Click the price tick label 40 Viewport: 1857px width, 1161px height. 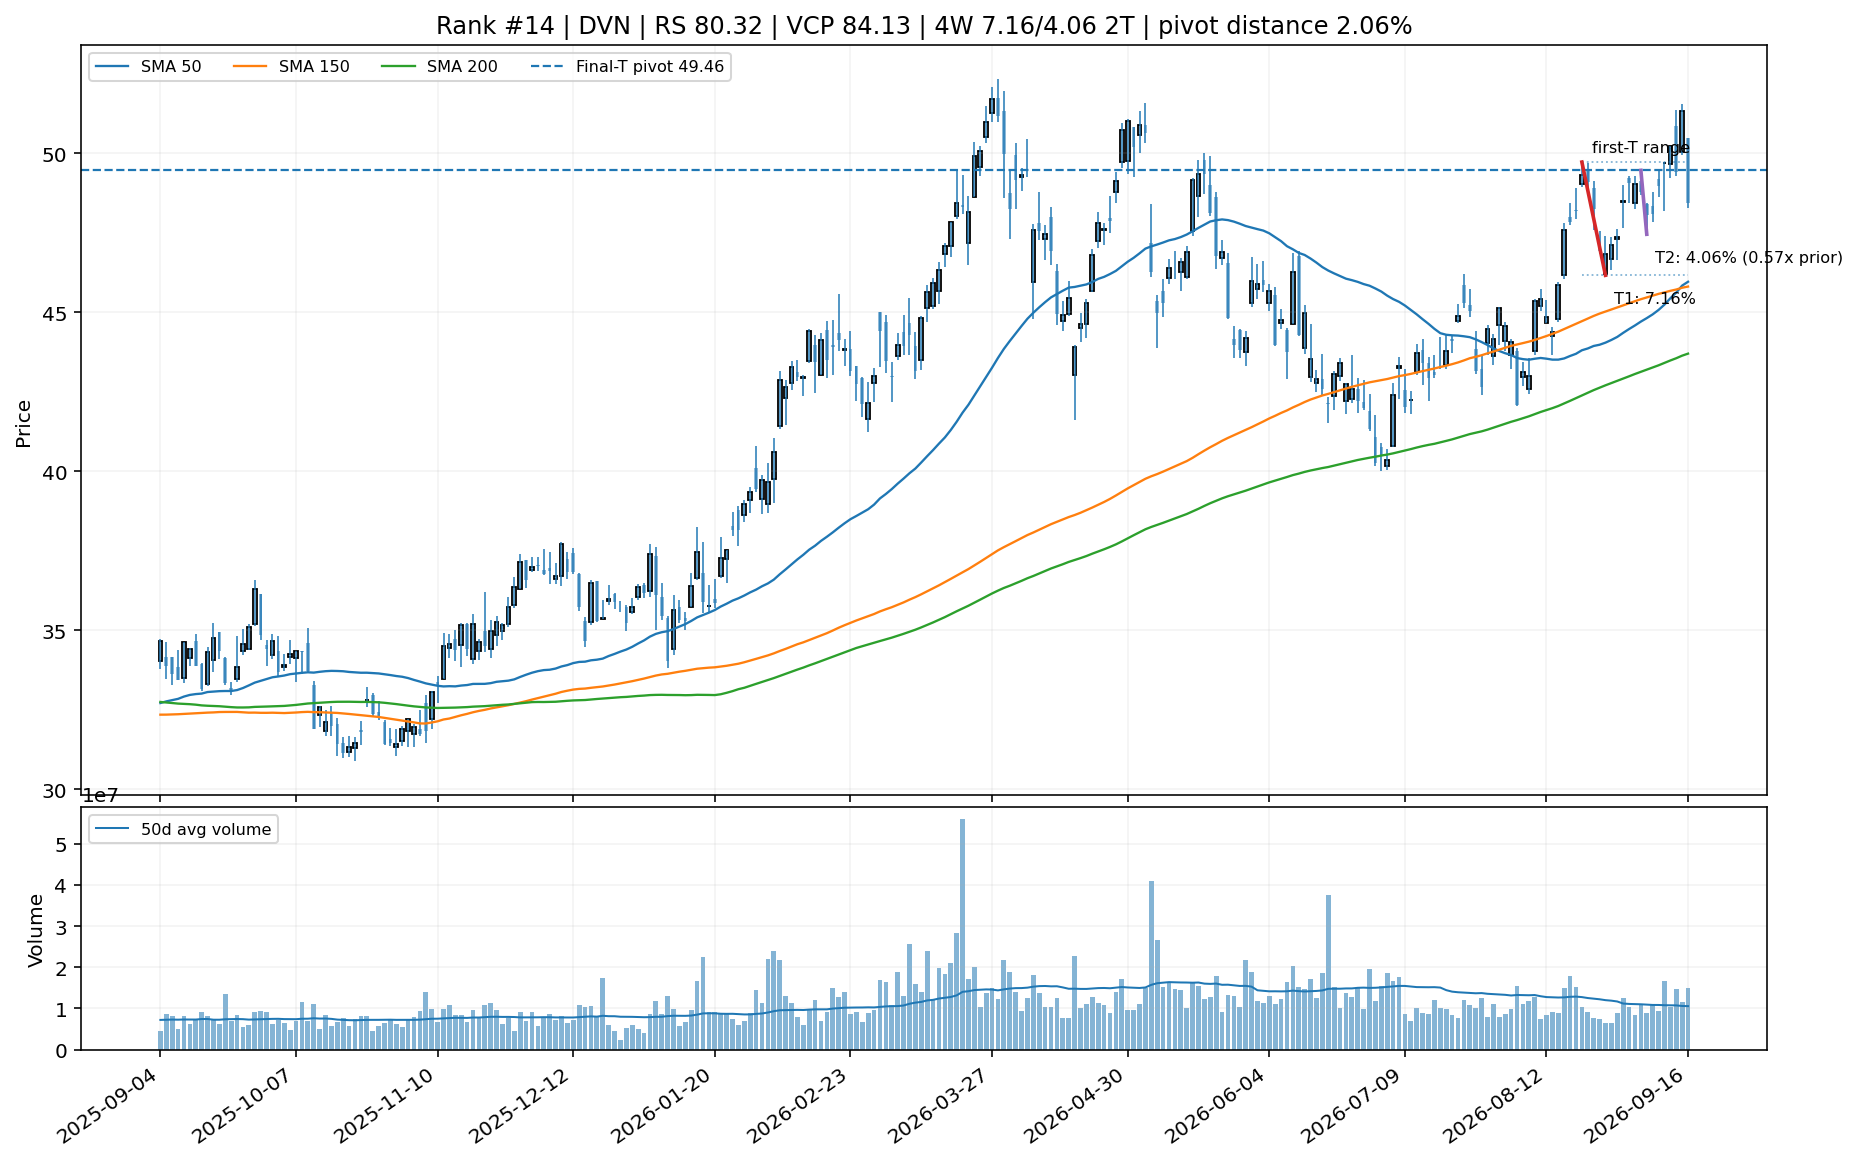(x=55, y=472)
